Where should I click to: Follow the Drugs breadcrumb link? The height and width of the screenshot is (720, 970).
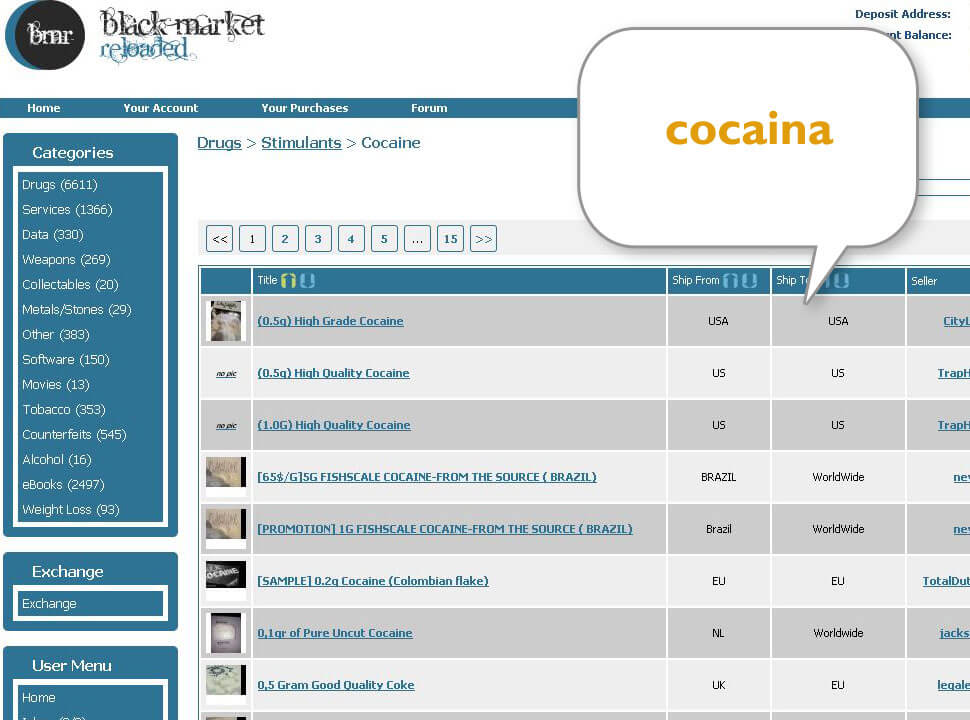pyautogui.click(x=219, y=143)
